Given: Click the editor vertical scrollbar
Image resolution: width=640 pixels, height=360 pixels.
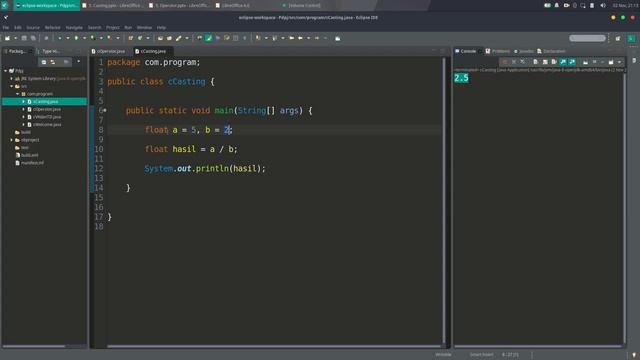Looking at the screenshot, I should pos(444,200).
